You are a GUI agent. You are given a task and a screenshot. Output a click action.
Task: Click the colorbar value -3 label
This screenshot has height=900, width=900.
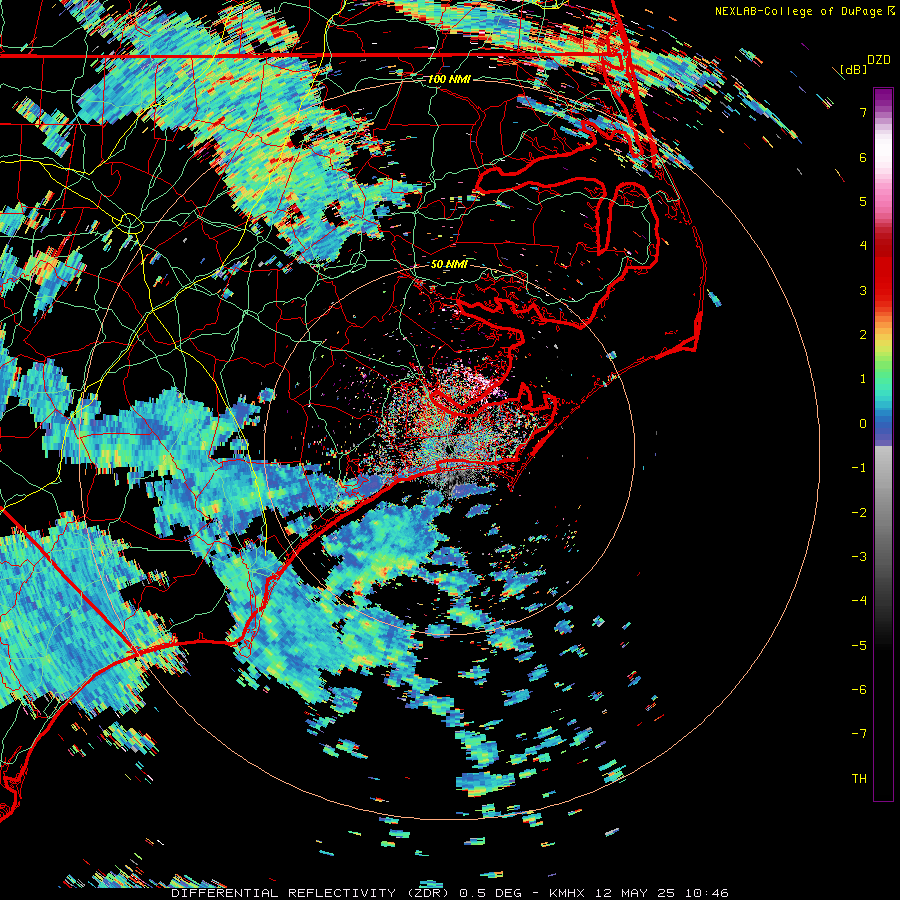point(859,556)
